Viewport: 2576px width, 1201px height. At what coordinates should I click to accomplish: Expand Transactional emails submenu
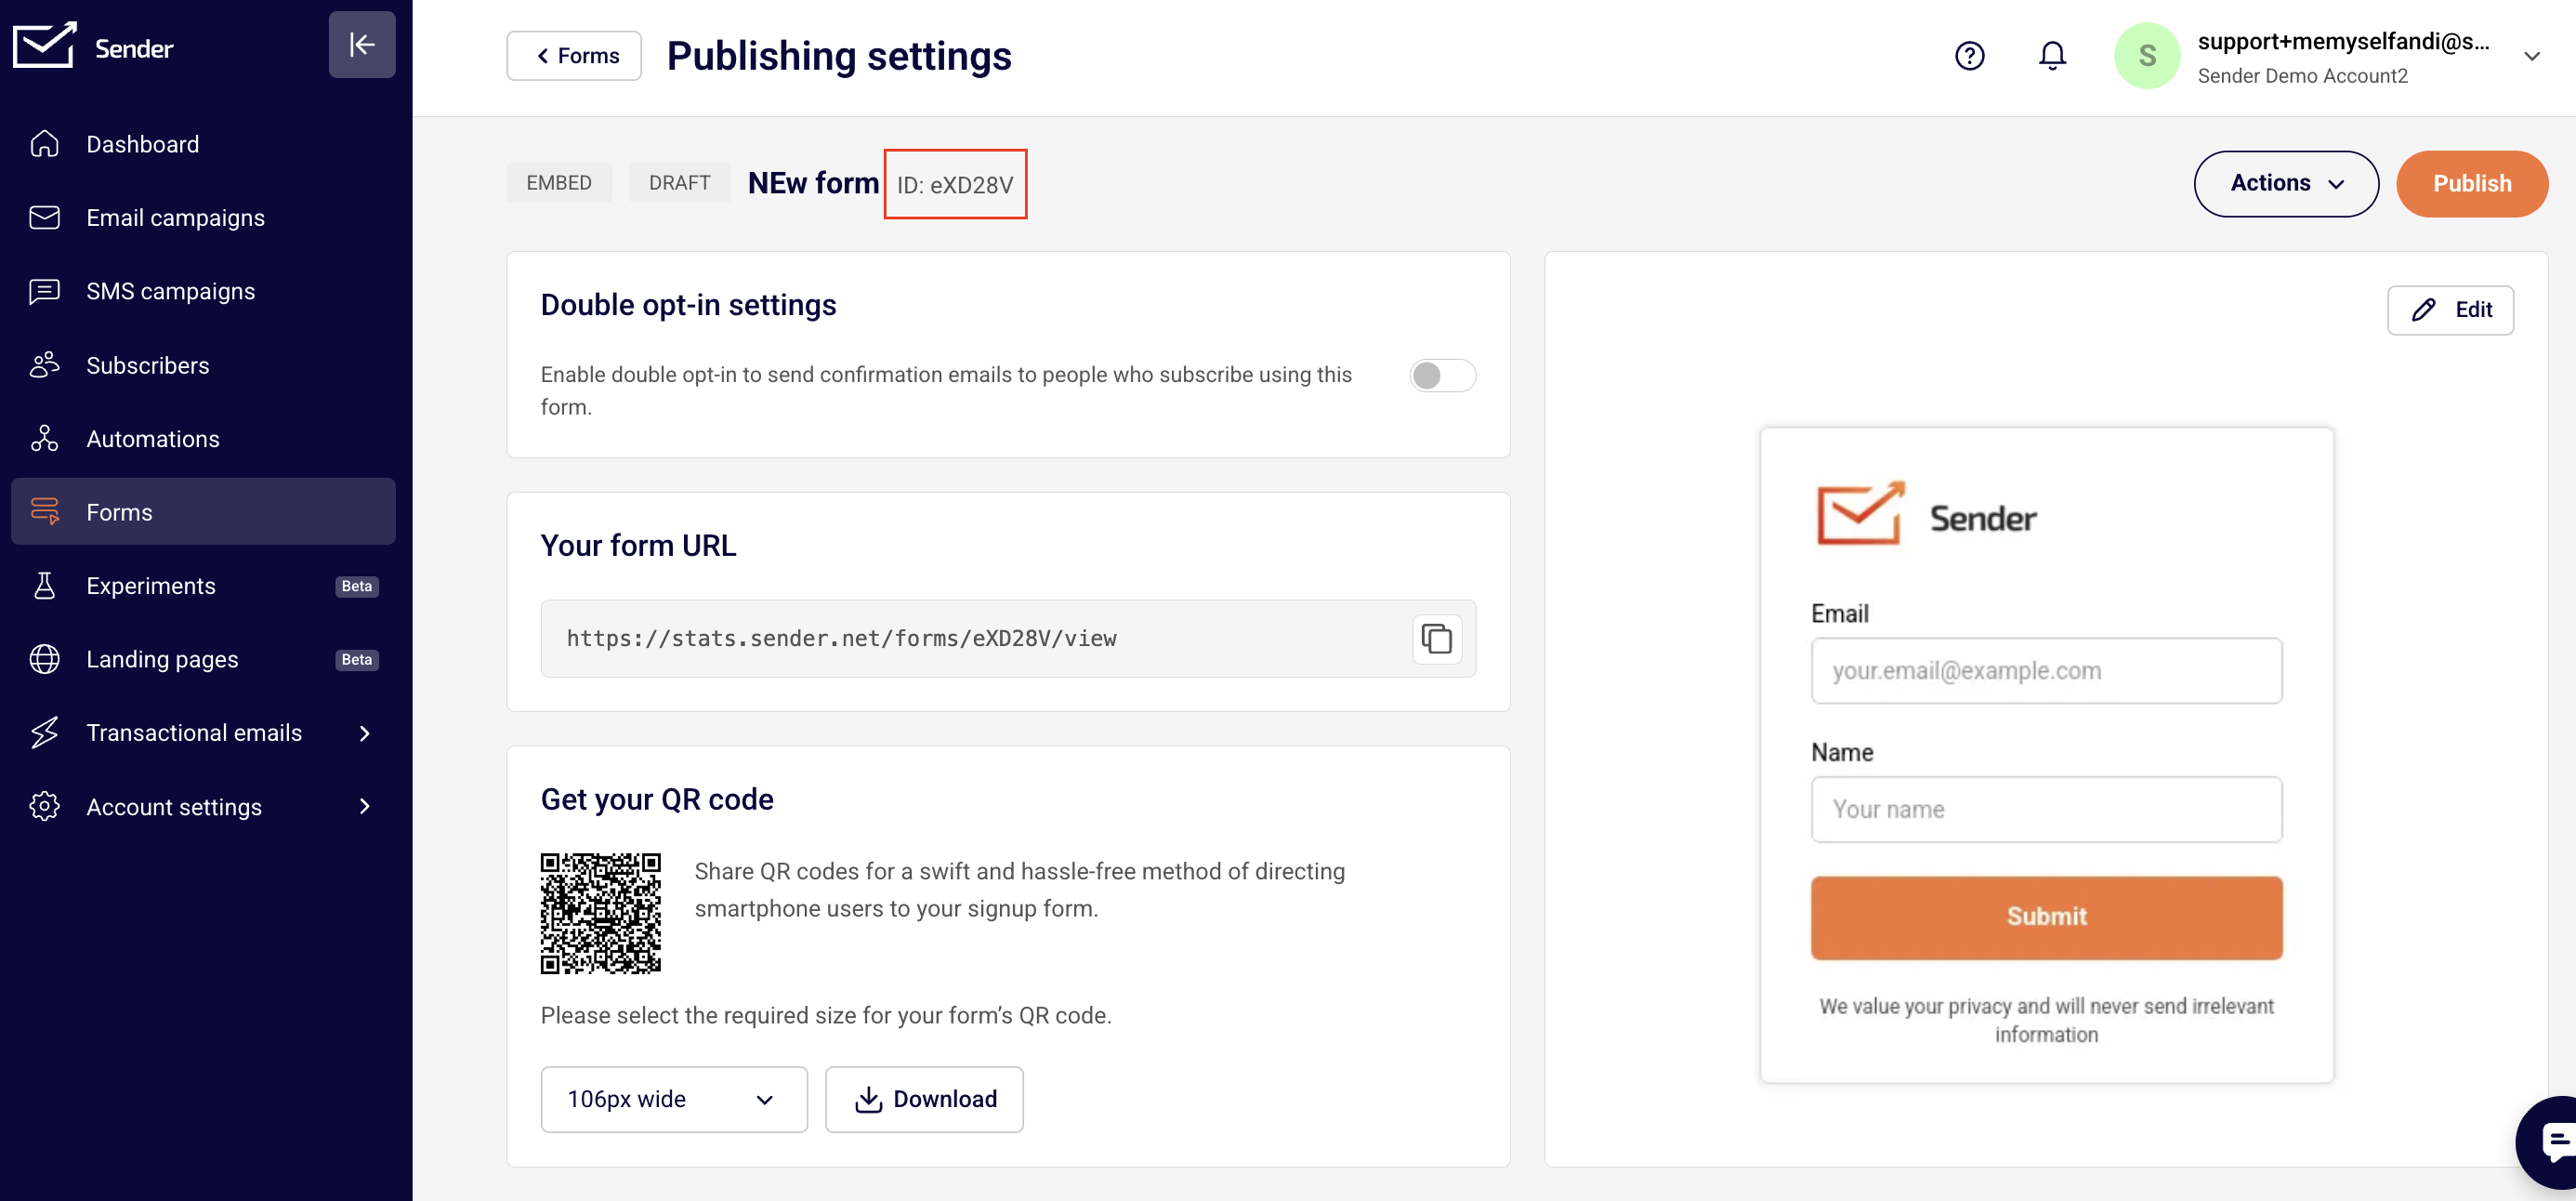[364, 733]
